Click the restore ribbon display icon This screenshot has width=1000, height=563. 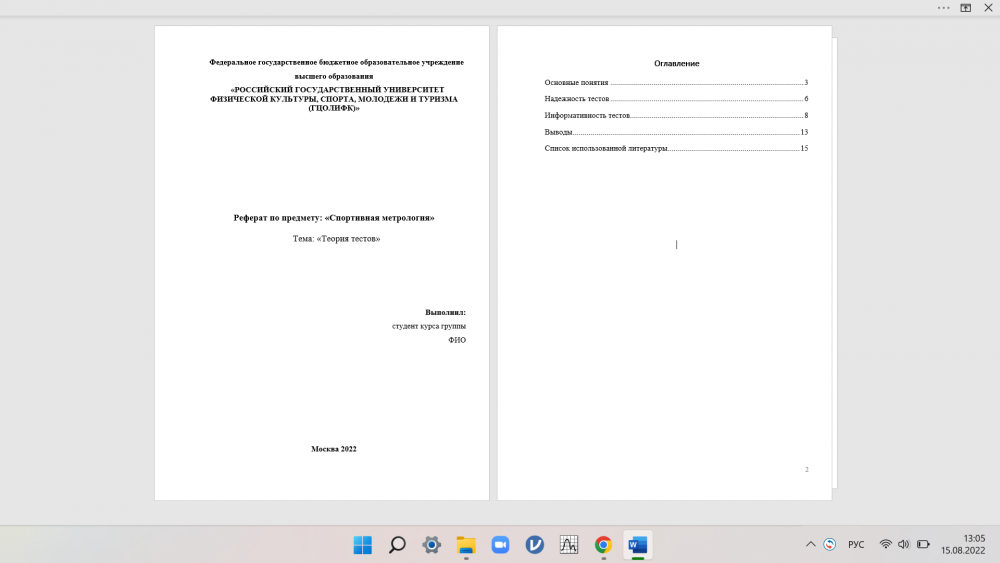966,8
